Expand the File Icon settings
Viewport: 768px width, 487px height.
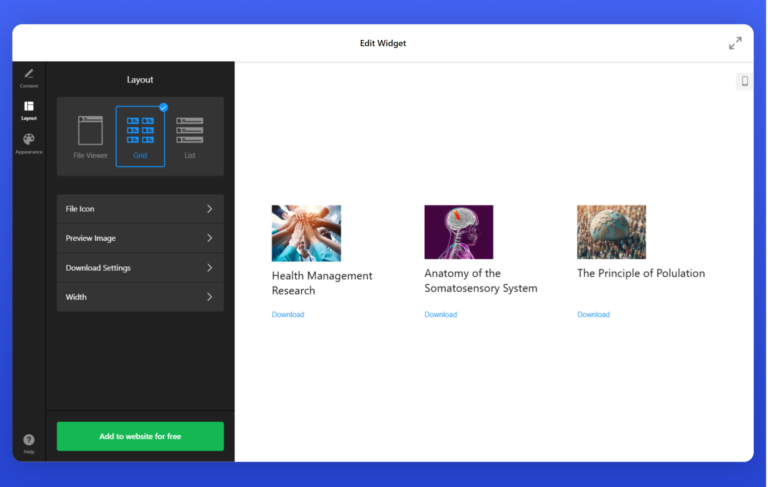pos(140,209)
